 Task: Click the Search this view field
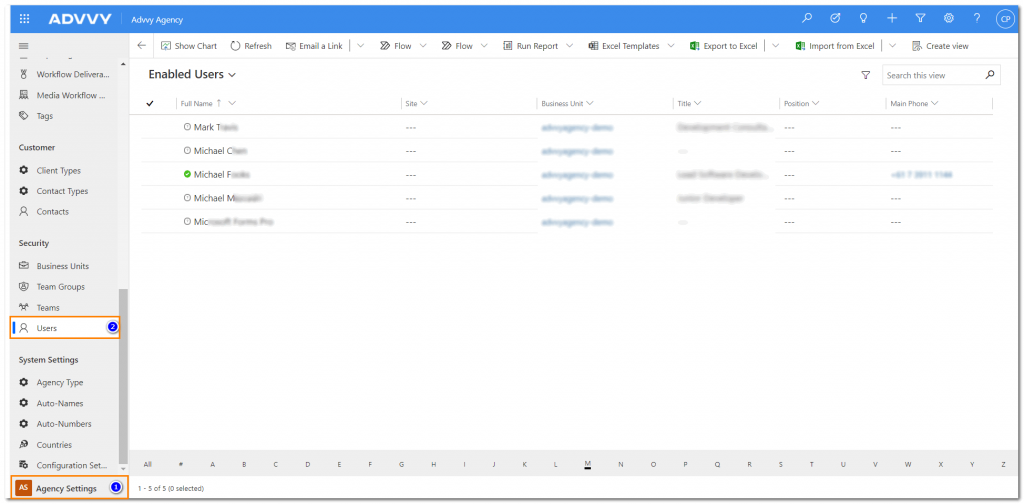[932, 75]
